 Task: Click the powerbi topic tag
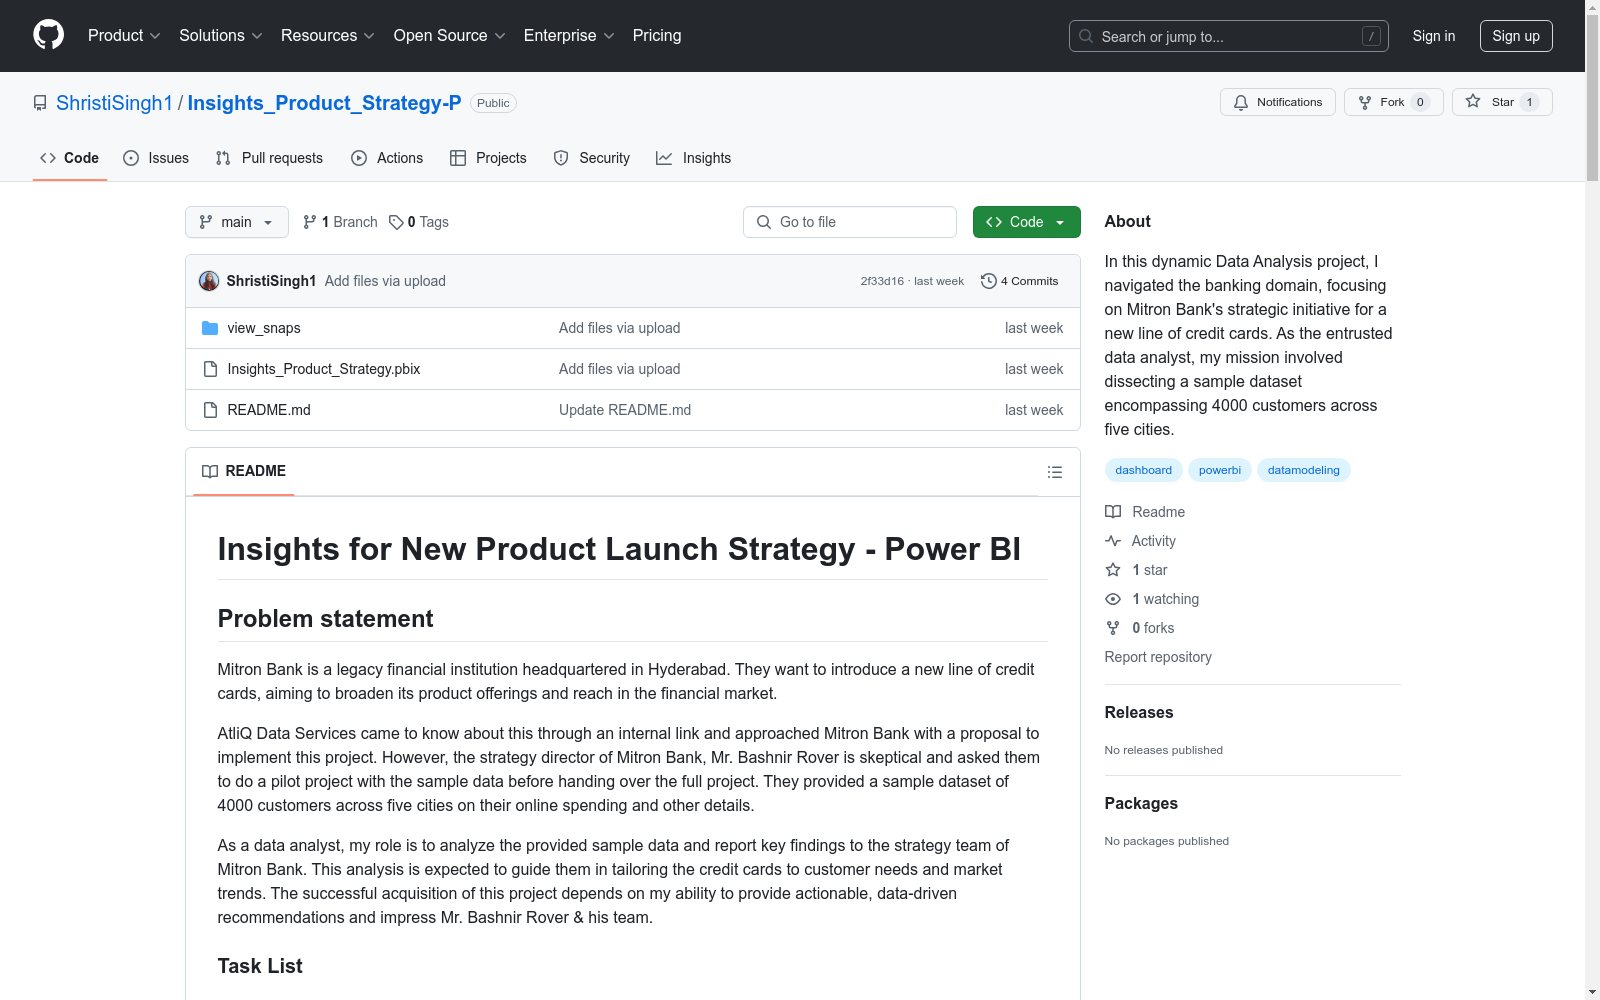point(1220,470)
